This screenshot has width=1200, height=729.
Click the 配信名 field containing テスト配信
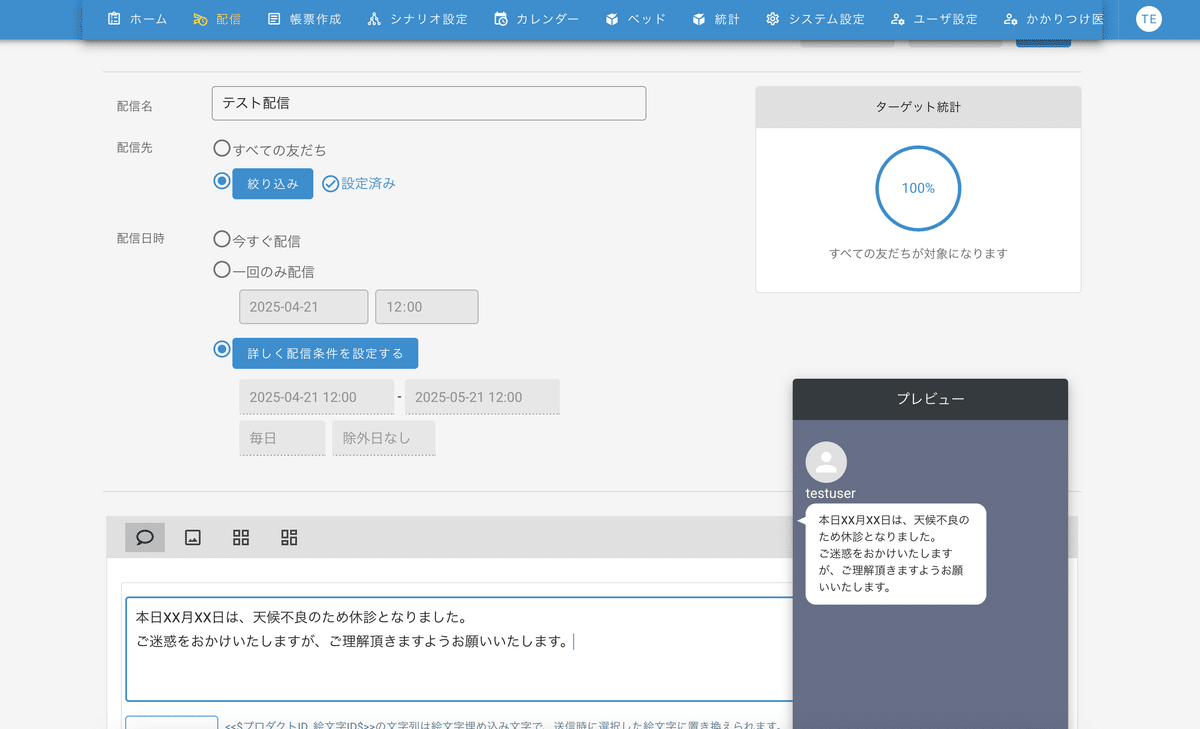coord(429,103)
